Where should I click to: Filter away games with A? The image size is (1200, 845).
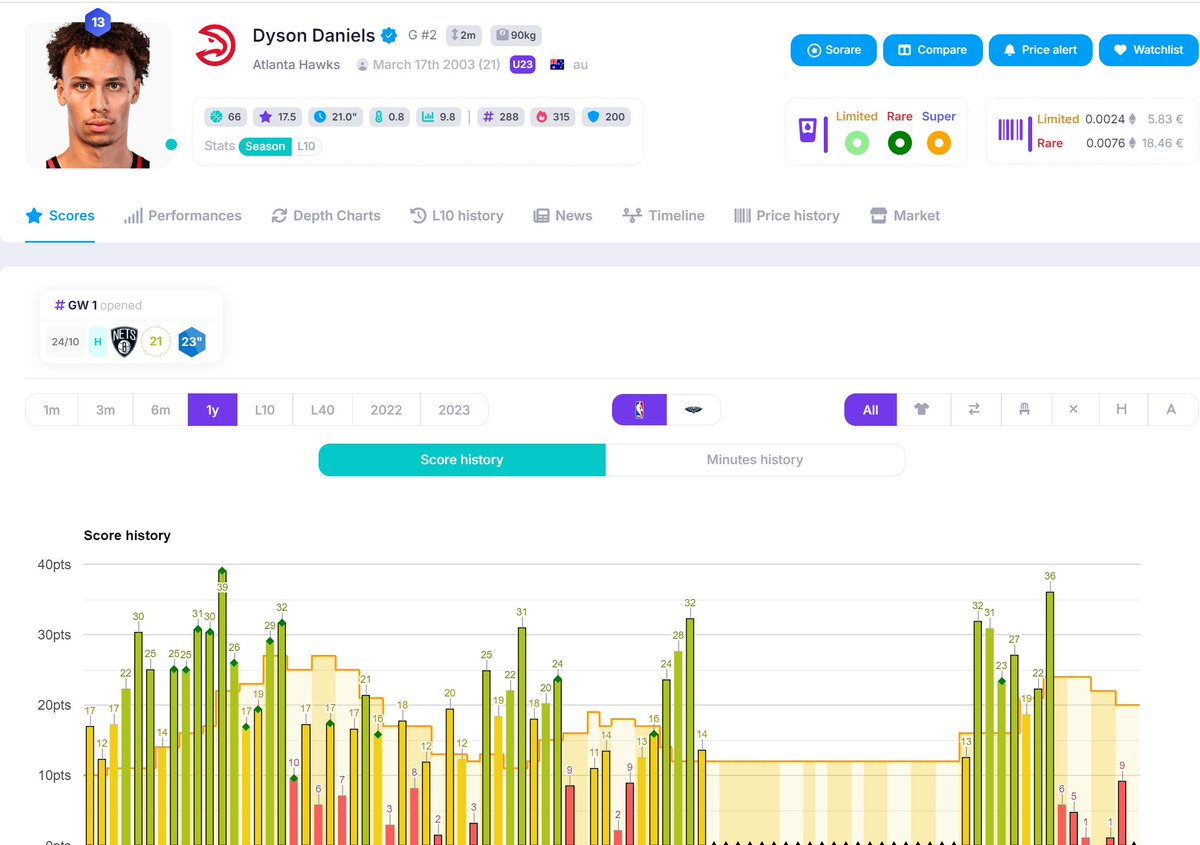coord(1171,410)
